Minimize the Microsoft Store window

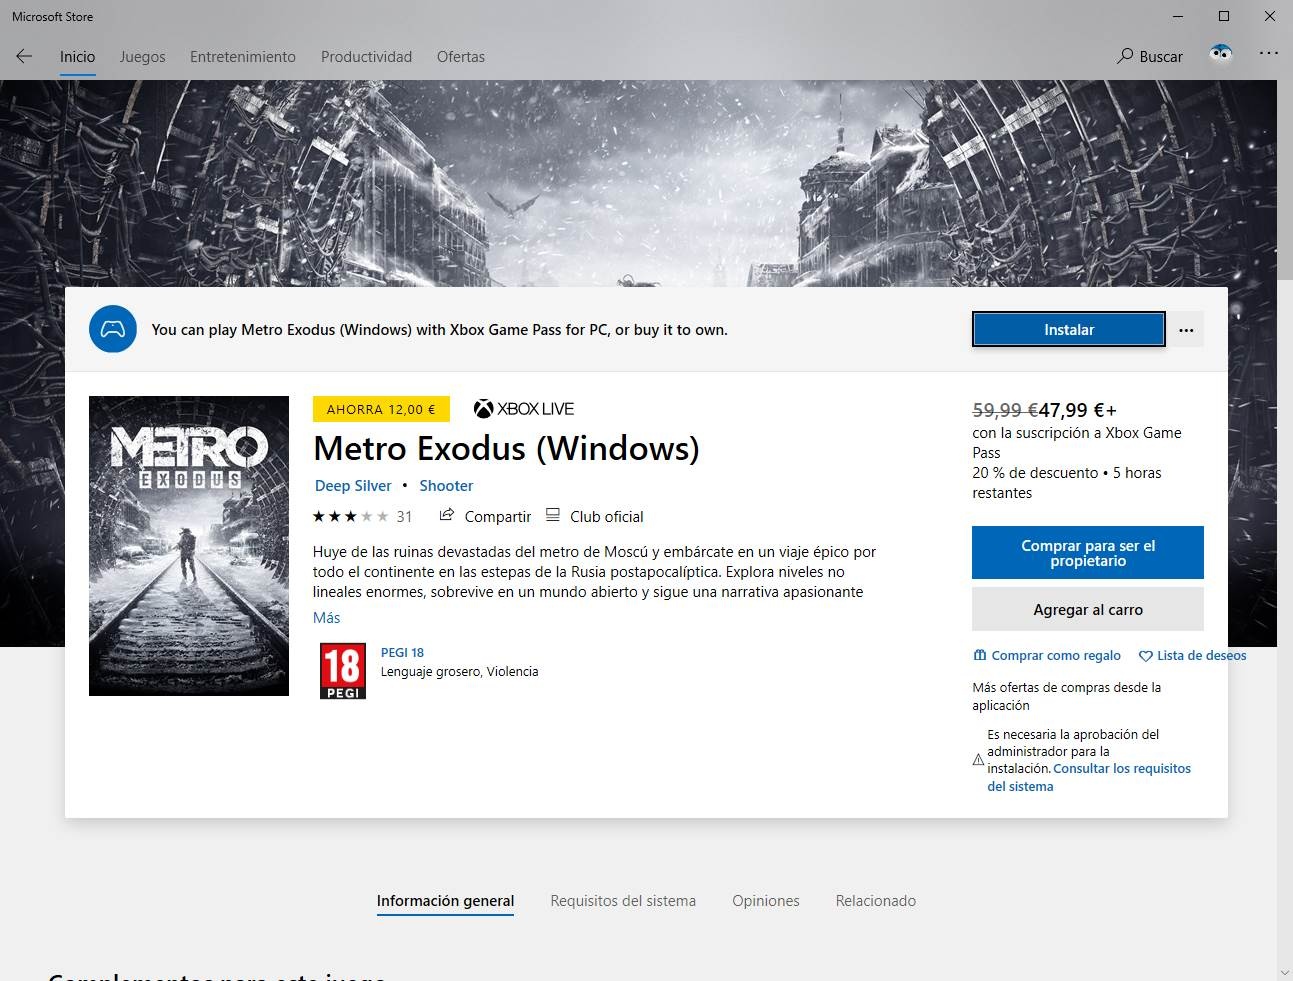(1178, 16)
